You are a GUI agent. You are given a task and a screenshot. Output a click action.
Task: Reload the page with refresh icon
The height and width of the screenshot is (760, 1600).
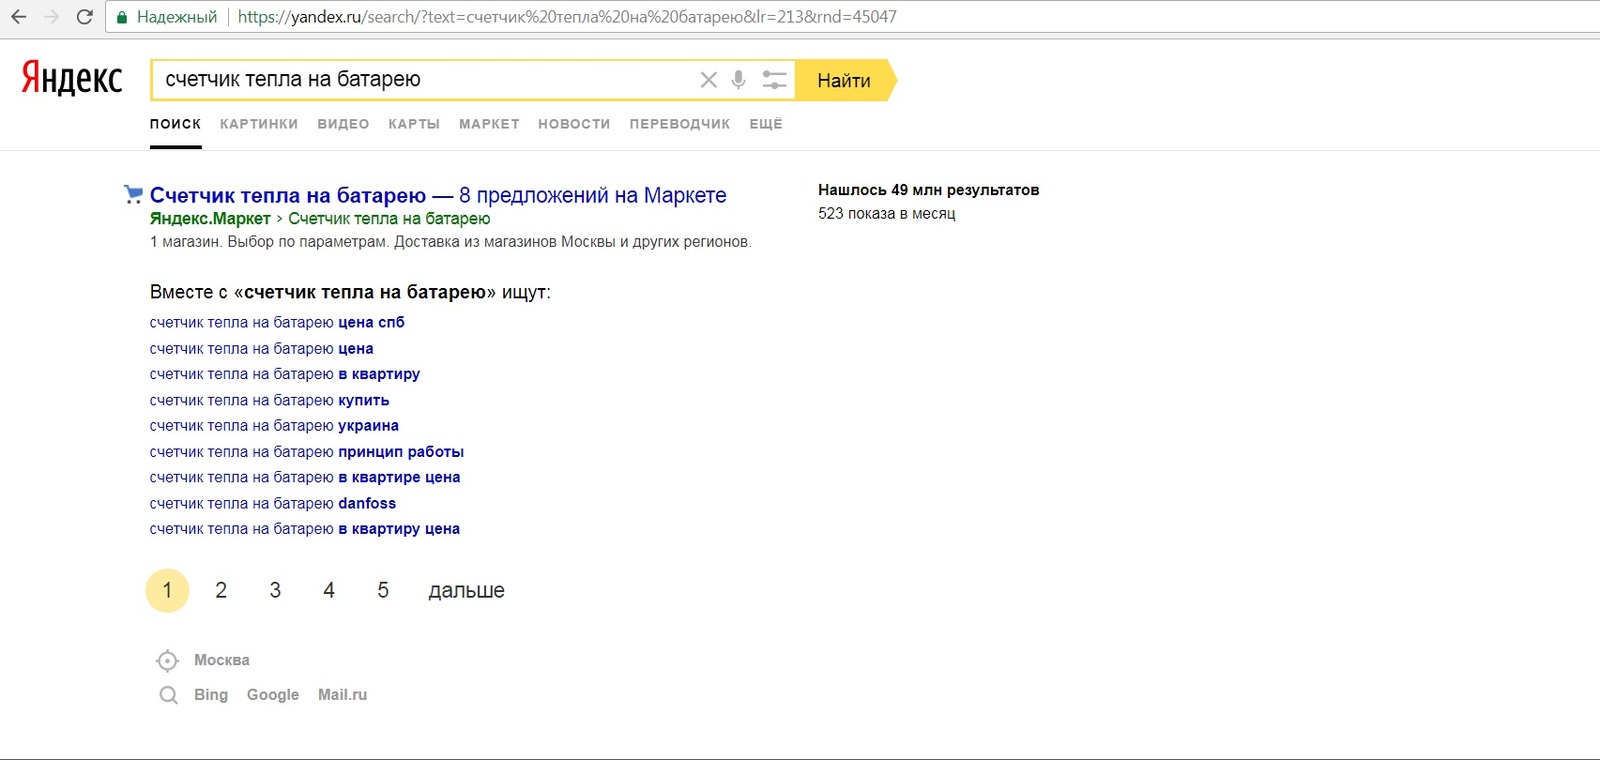pyautogui.click(x=84, y=17)
